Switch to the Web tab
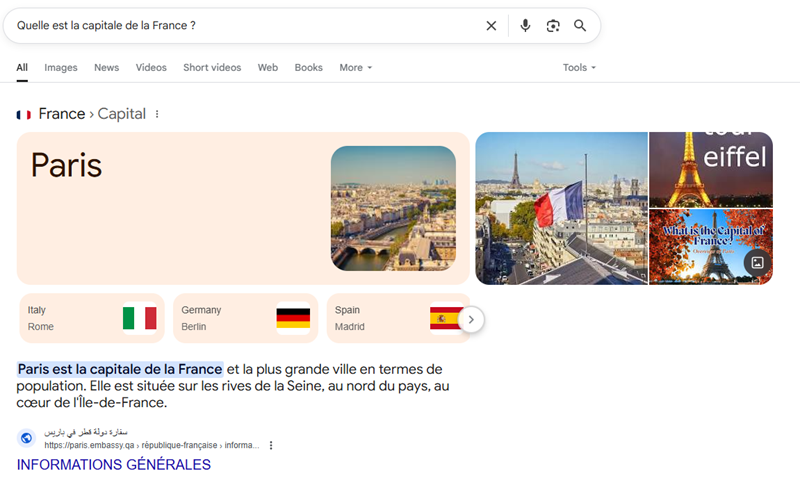 click(268, 67)
